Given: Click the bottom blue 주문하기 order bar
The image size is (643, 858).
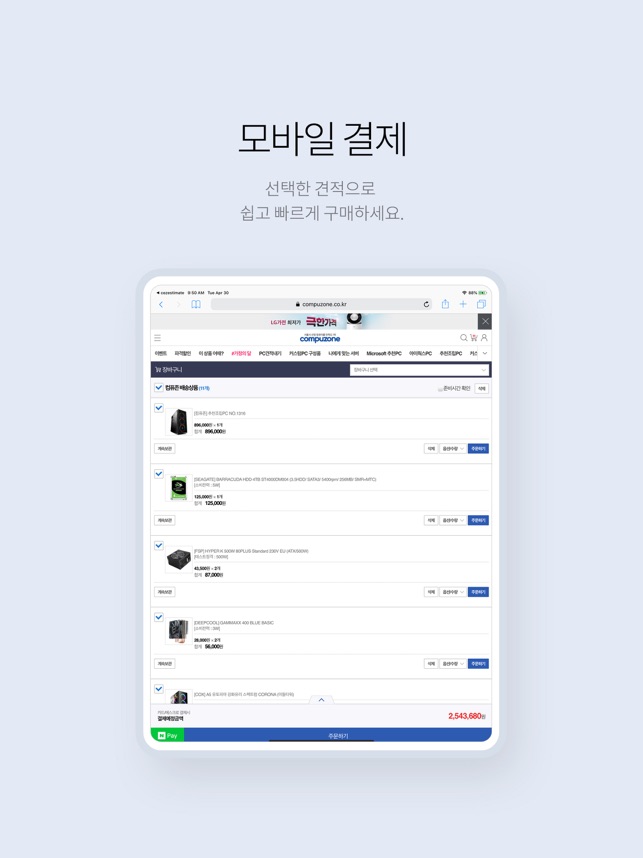Looking at the screenshot, I should point(338,735).
